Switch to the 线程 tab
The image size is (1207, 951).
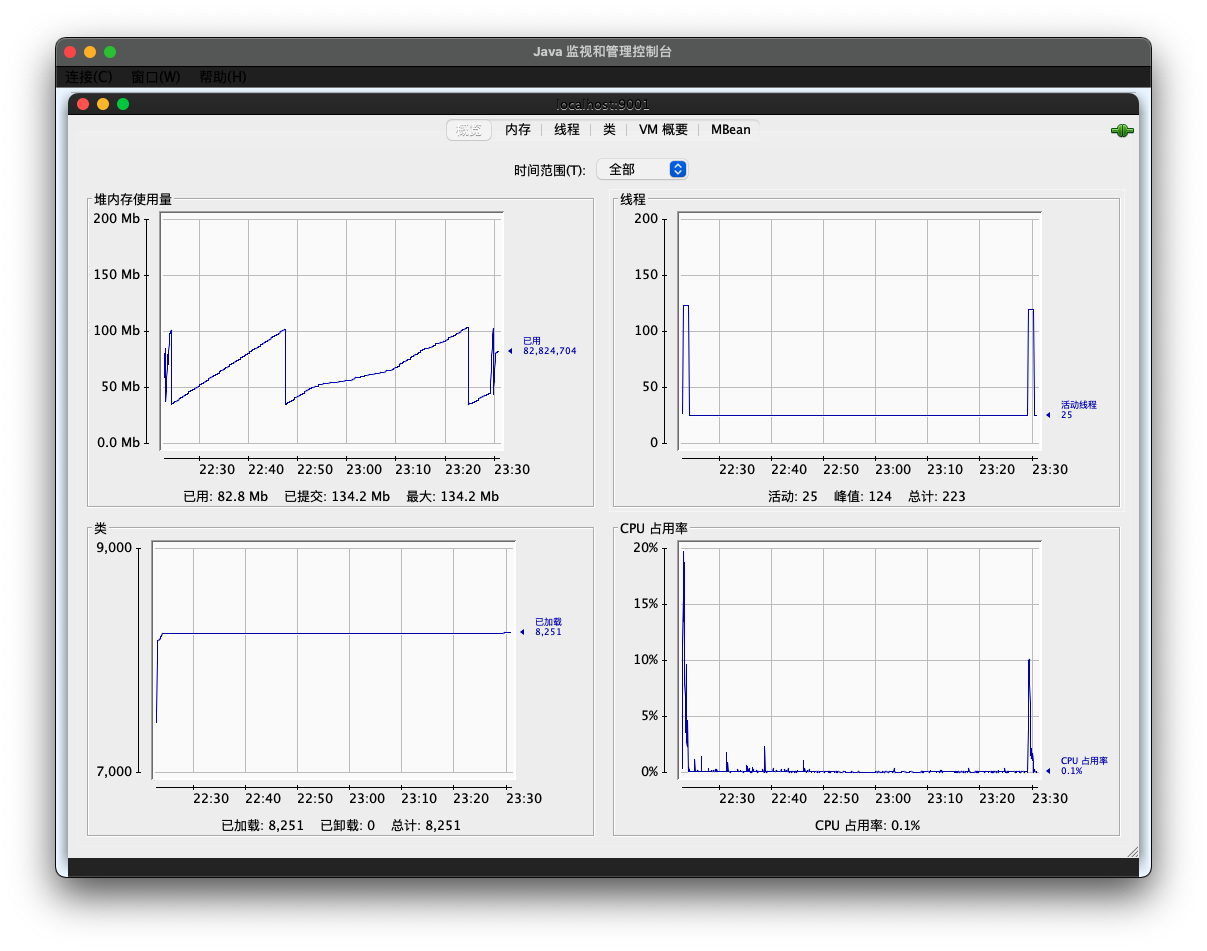coord(567,130)
